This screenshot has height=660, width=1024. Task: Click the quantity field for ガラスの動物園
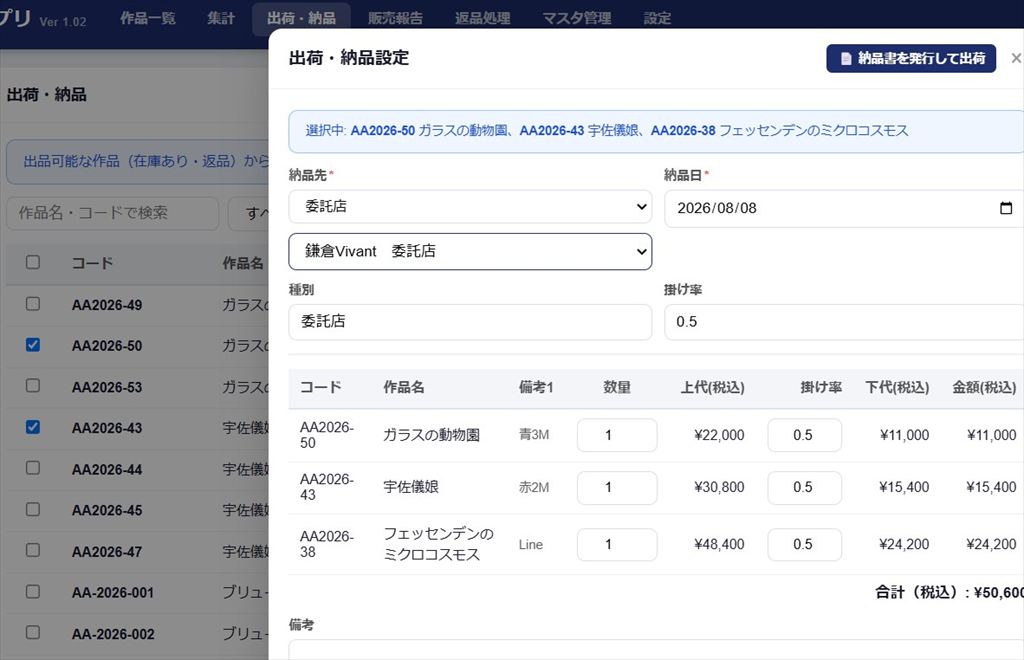(617, 435)
